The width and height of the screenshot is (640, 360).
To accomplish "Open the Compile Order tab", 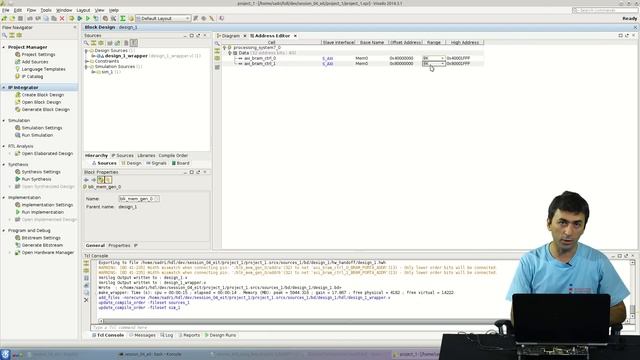I will pos(173,156).
